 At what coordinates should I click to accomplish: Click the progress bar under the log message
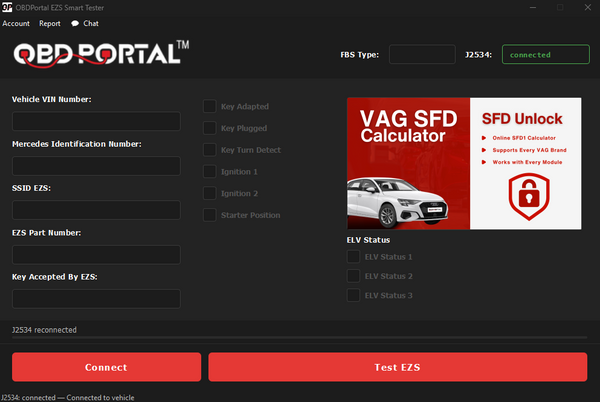coord(299,337)
